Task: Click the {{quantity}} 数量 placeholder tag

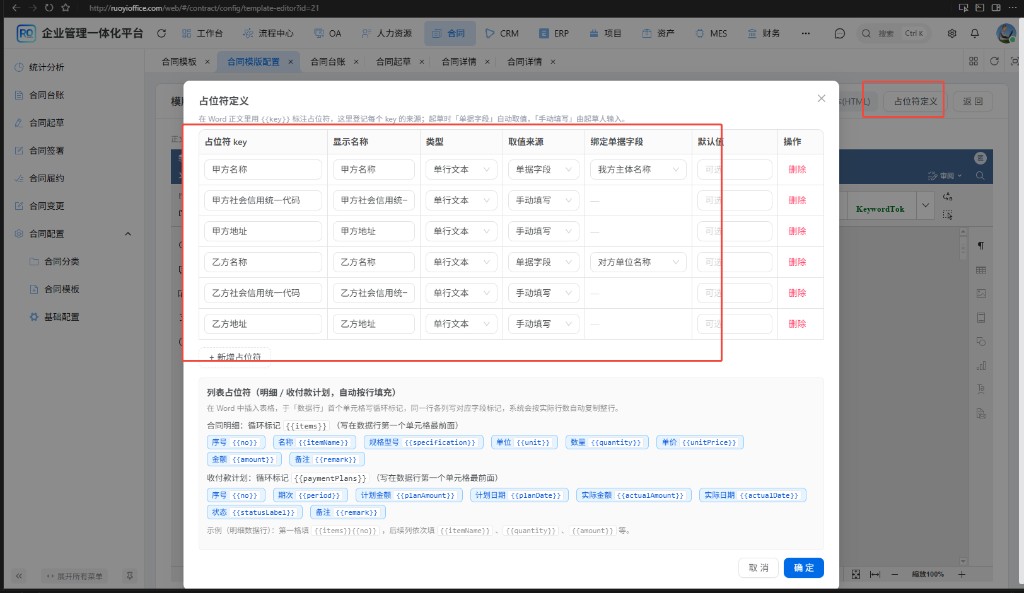Action: [607, 442]
